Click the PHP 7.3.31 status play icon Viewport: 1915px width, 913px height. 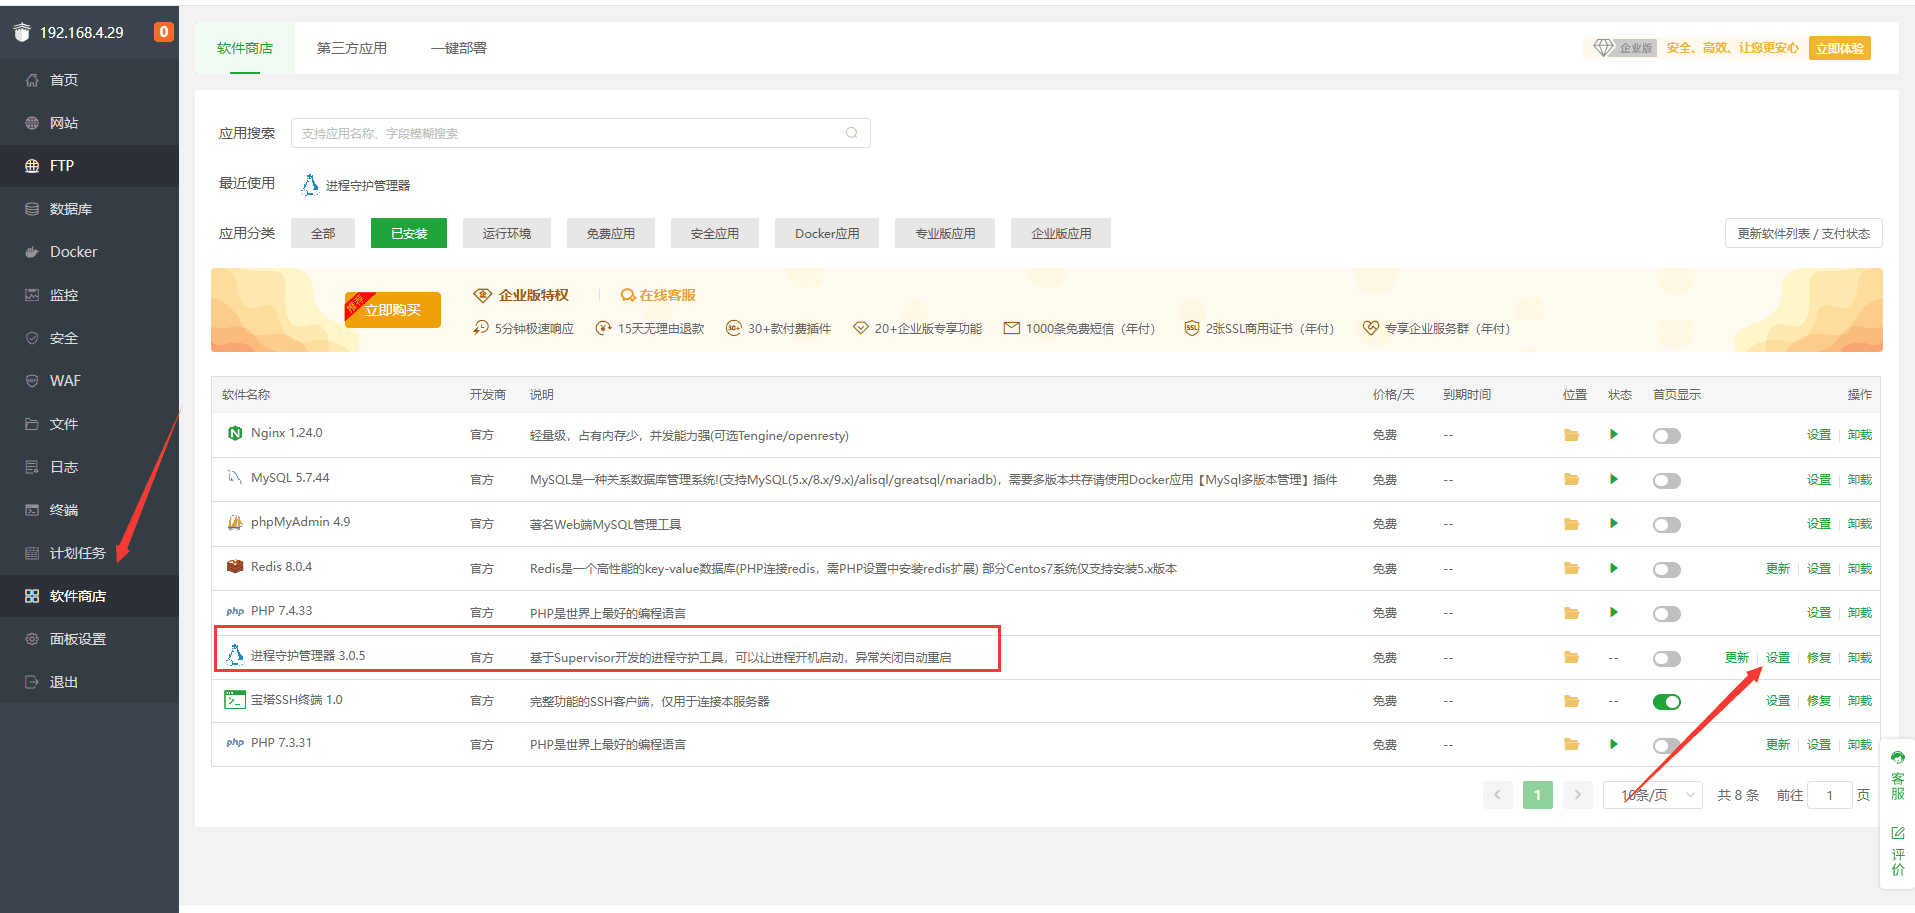(x=1613, y=744)
